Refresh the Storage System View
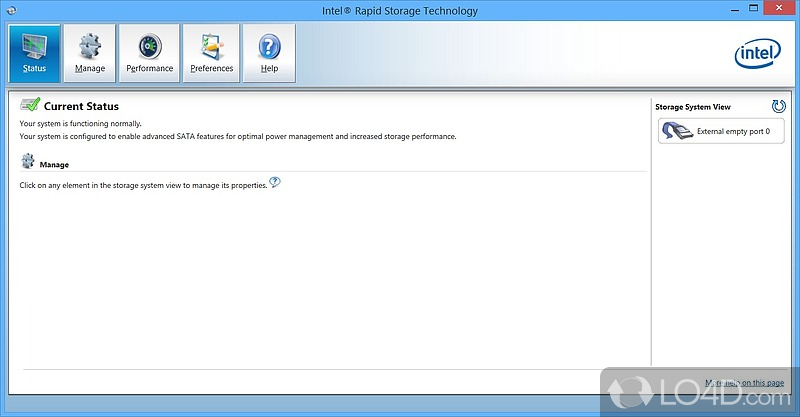The width and height of the screenshot is (800, 417). click(x=779, y=106)
